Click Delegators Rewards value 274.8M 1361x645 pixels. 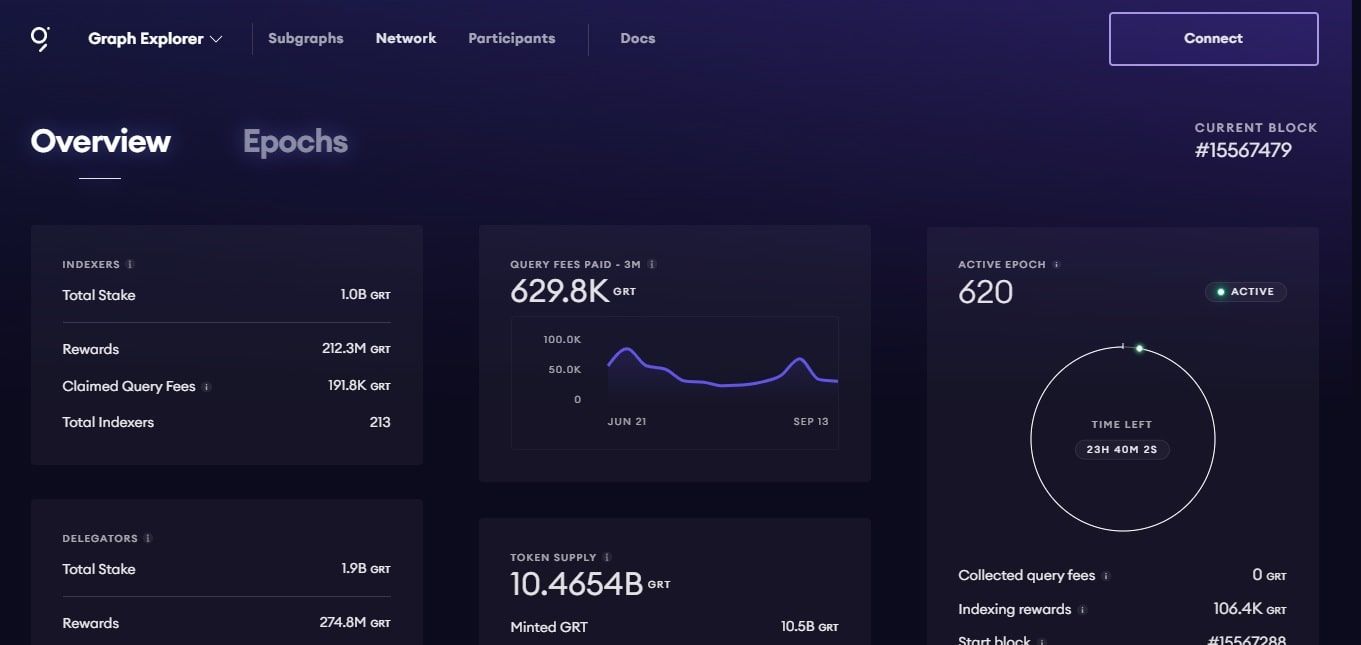click(x=355, y=623)
